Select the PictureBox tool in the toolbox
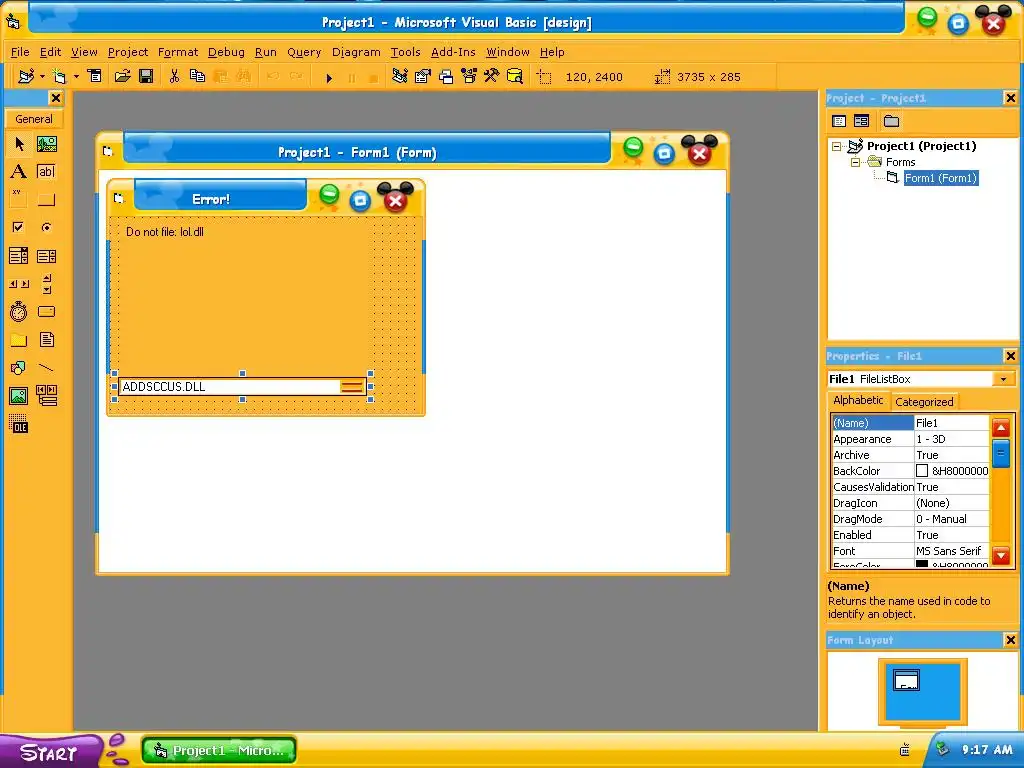 tap(46, 144)
